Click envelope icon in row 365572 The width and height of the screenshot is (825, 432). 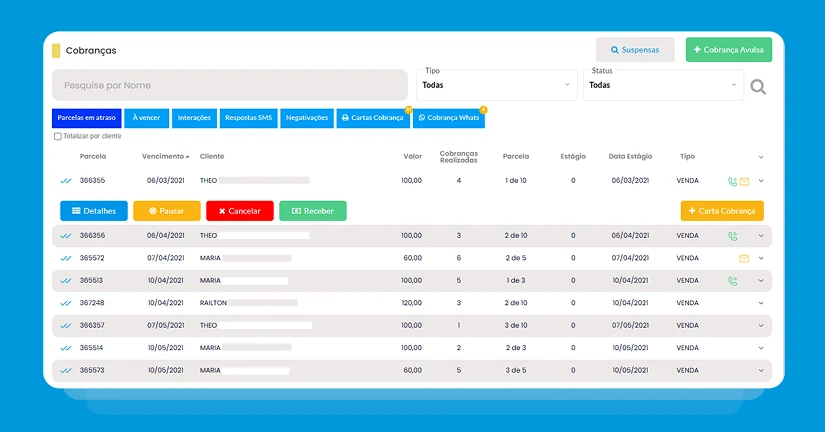(744, 258)
